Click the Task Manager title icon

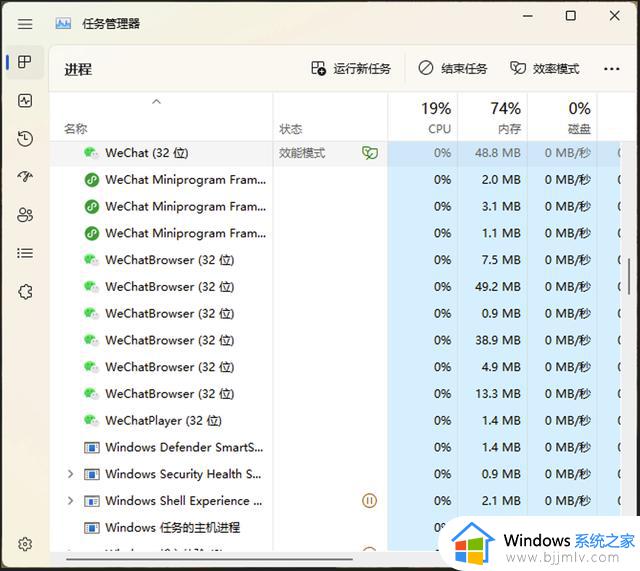pos(63,24)
